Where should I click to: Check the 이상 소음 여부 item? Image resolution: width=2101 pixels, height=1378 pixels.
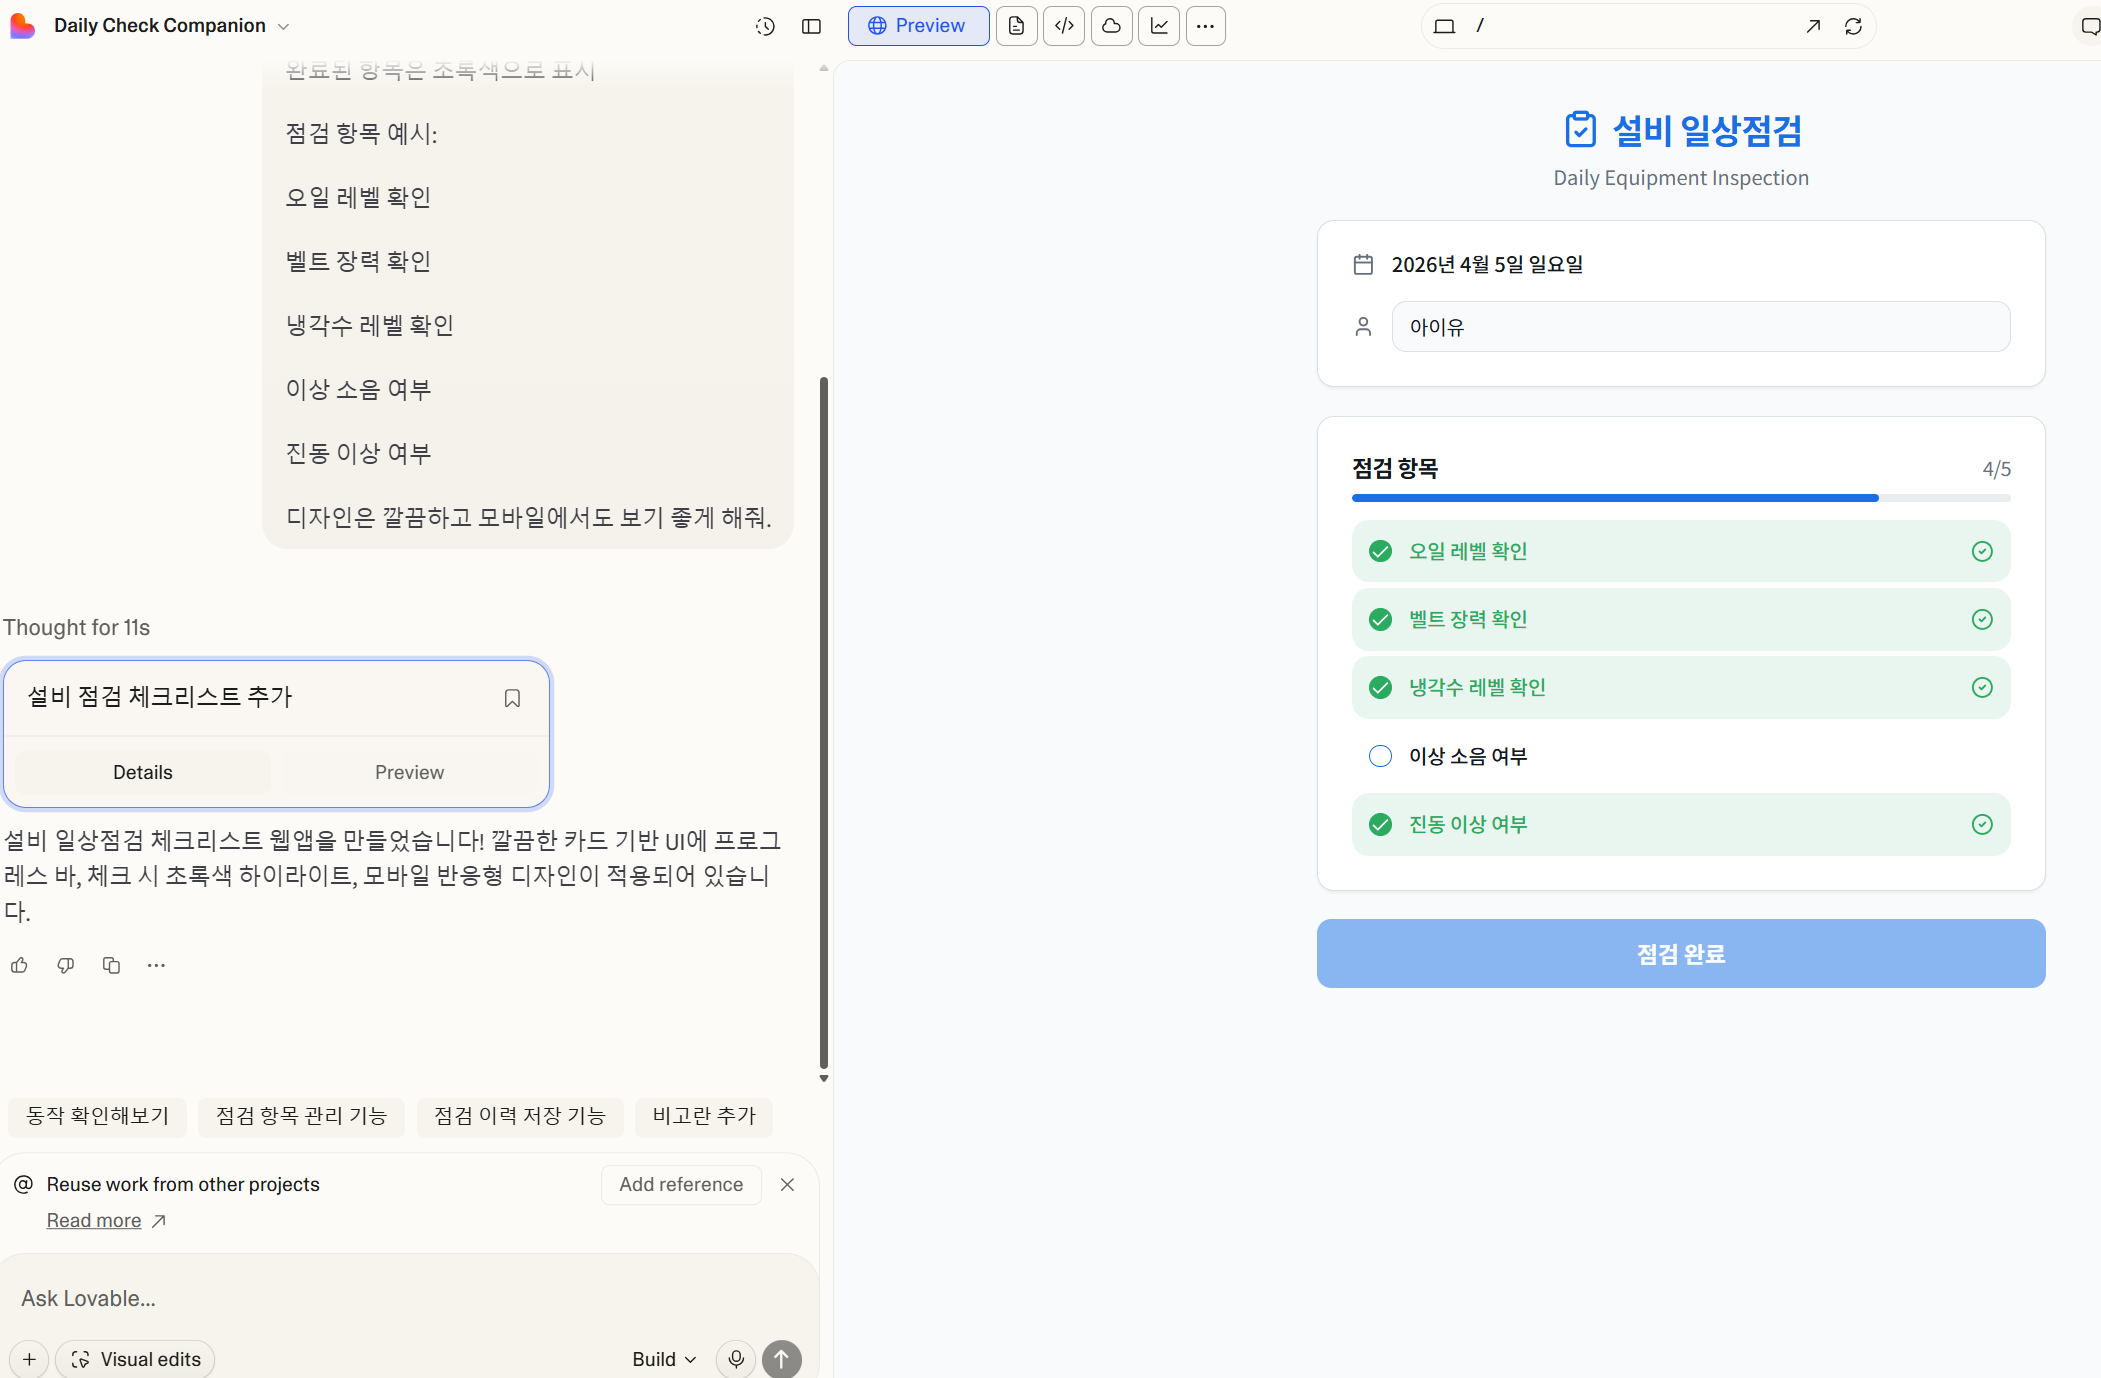(x=1380, y=756)
